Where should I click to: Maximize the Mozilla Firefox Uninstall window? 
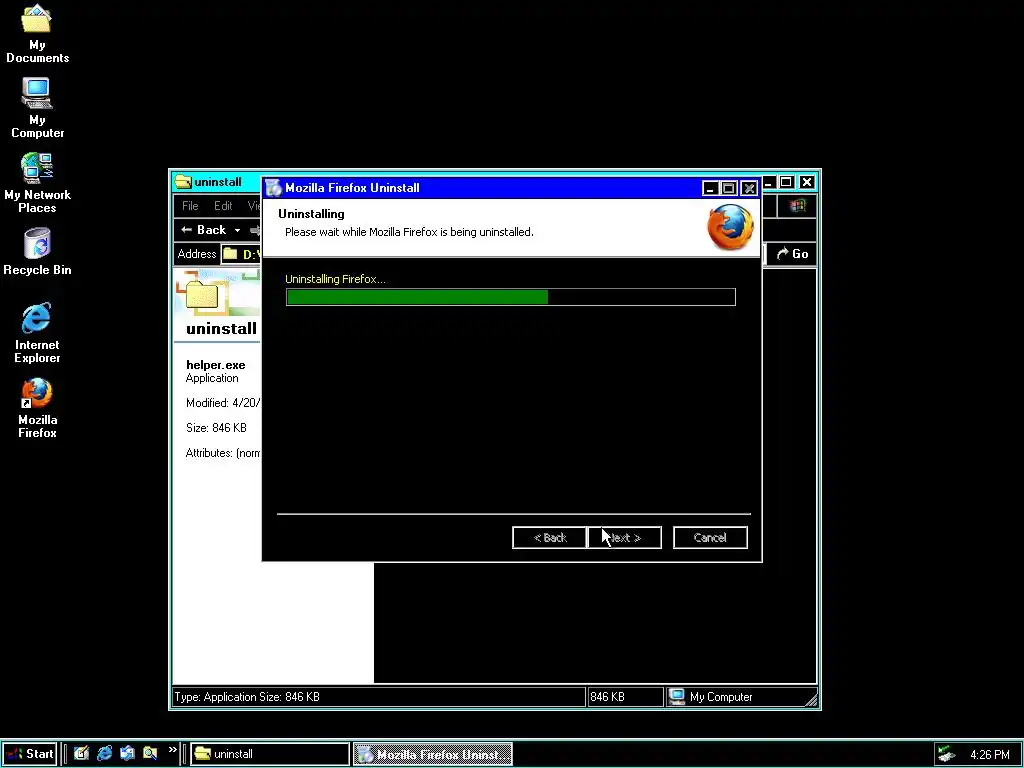click(729, 189)
